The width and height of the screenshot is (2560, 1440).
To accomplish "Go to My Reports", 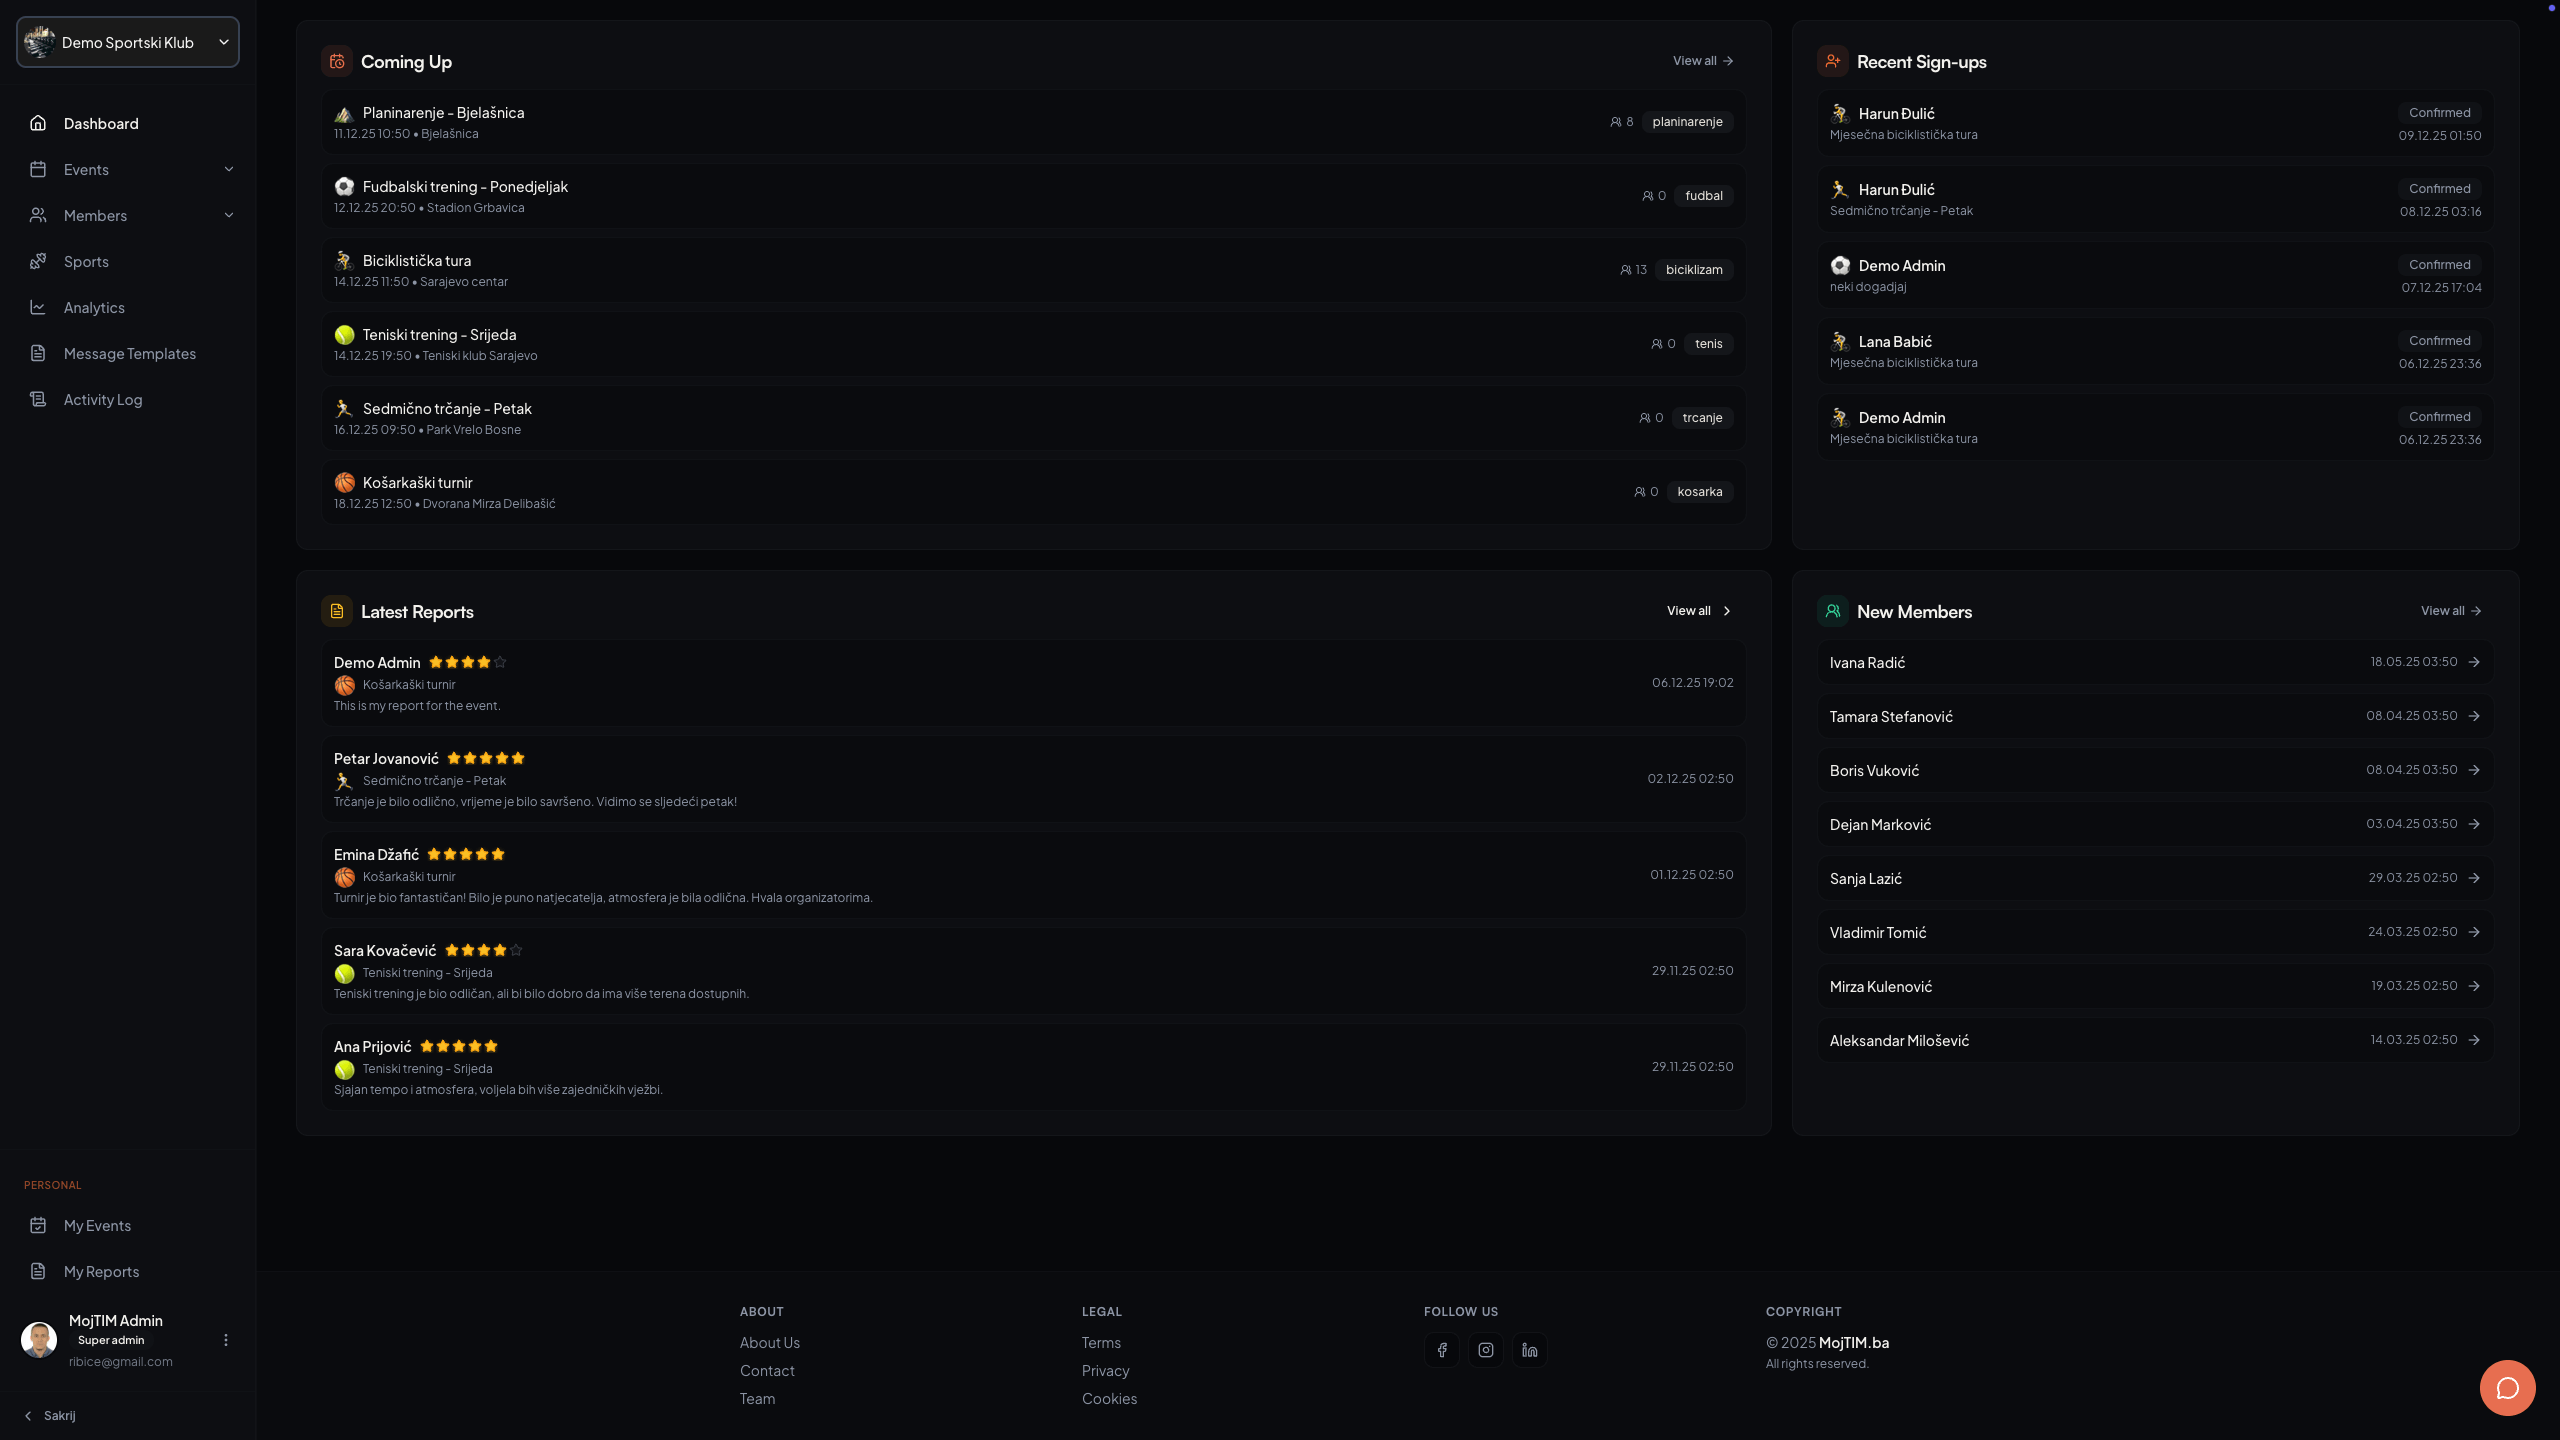I will point(101,1271).
